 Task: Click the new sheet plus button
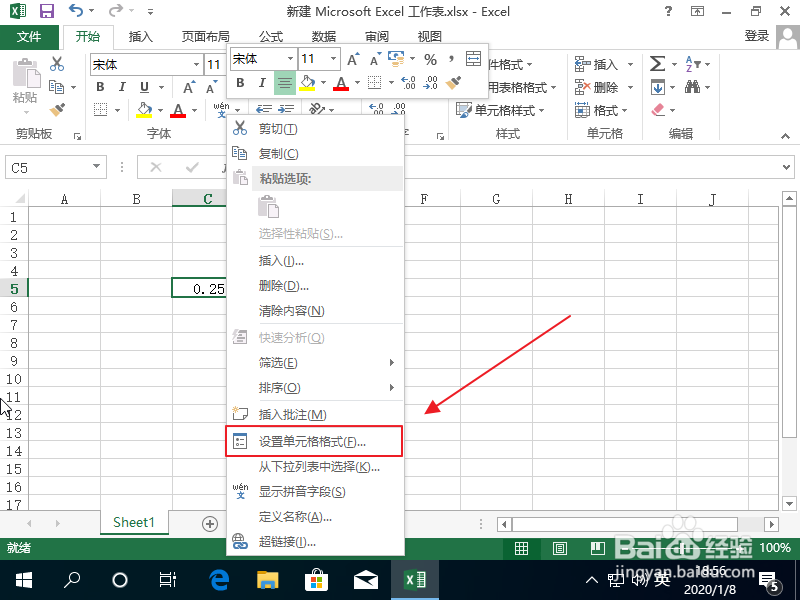pyautogui.click(x=210, y=522)
